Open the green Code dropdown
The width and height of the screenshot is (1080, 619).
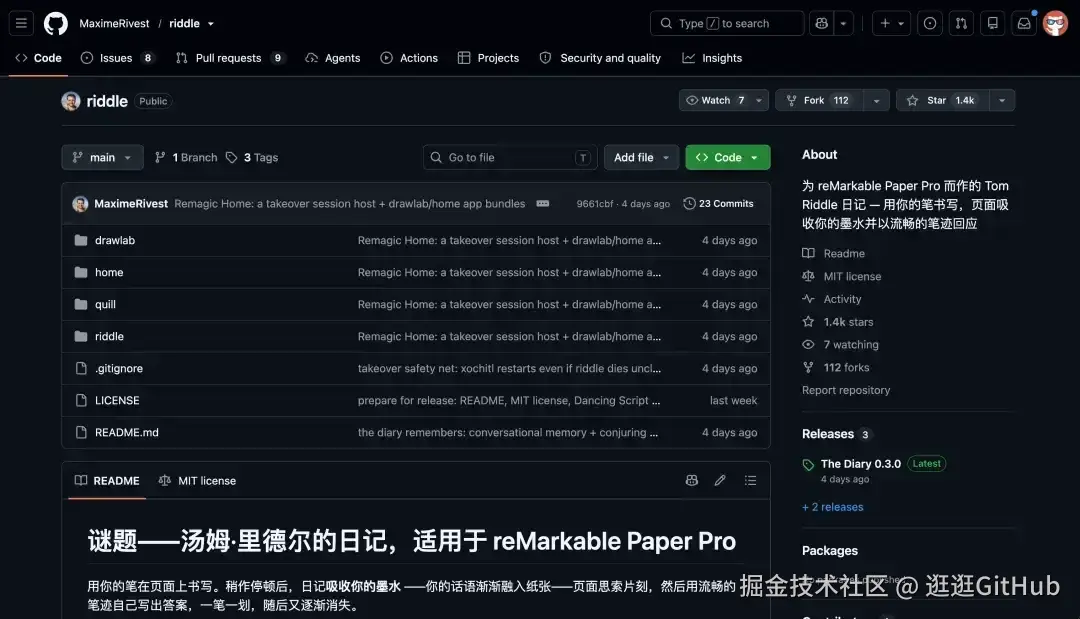pyautogui.click(x=727, y=158)
